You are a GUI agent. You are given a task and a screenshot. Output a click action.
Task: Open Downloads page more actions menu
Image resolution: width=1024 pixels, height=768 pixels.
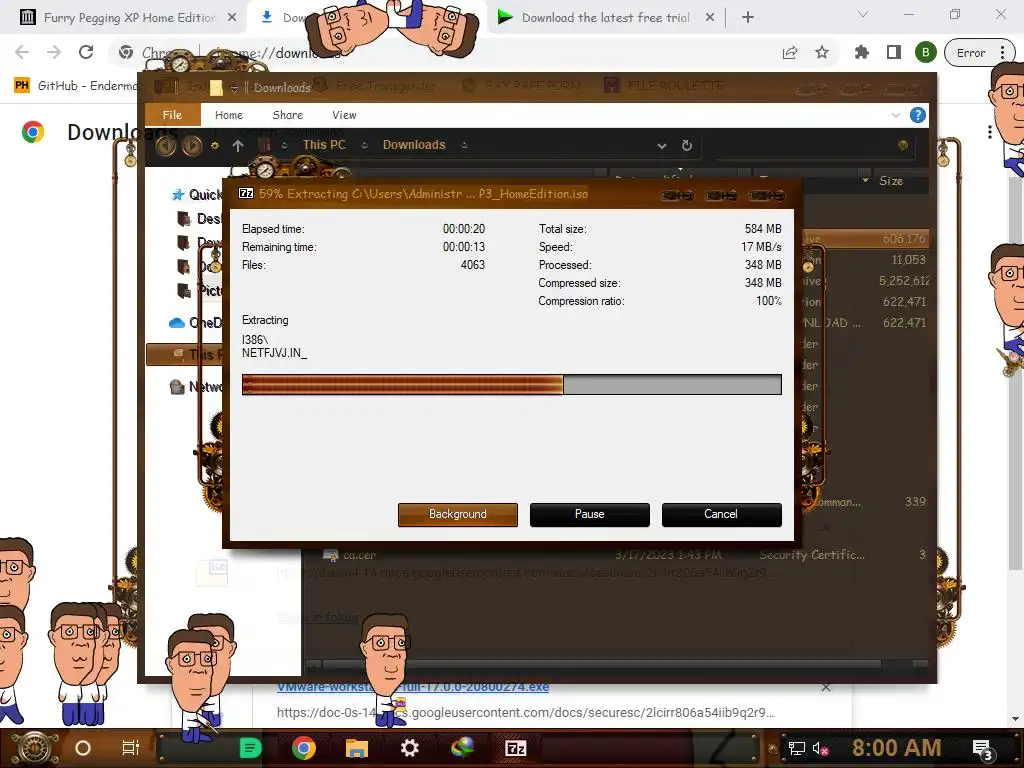click(x=990, y=133)
